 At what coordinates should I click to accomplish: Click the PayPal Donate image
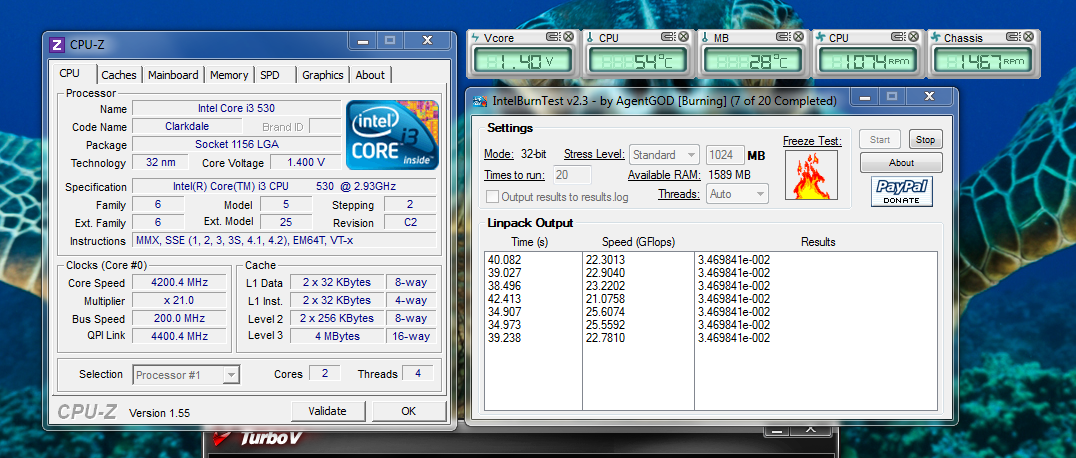[902, 191]
